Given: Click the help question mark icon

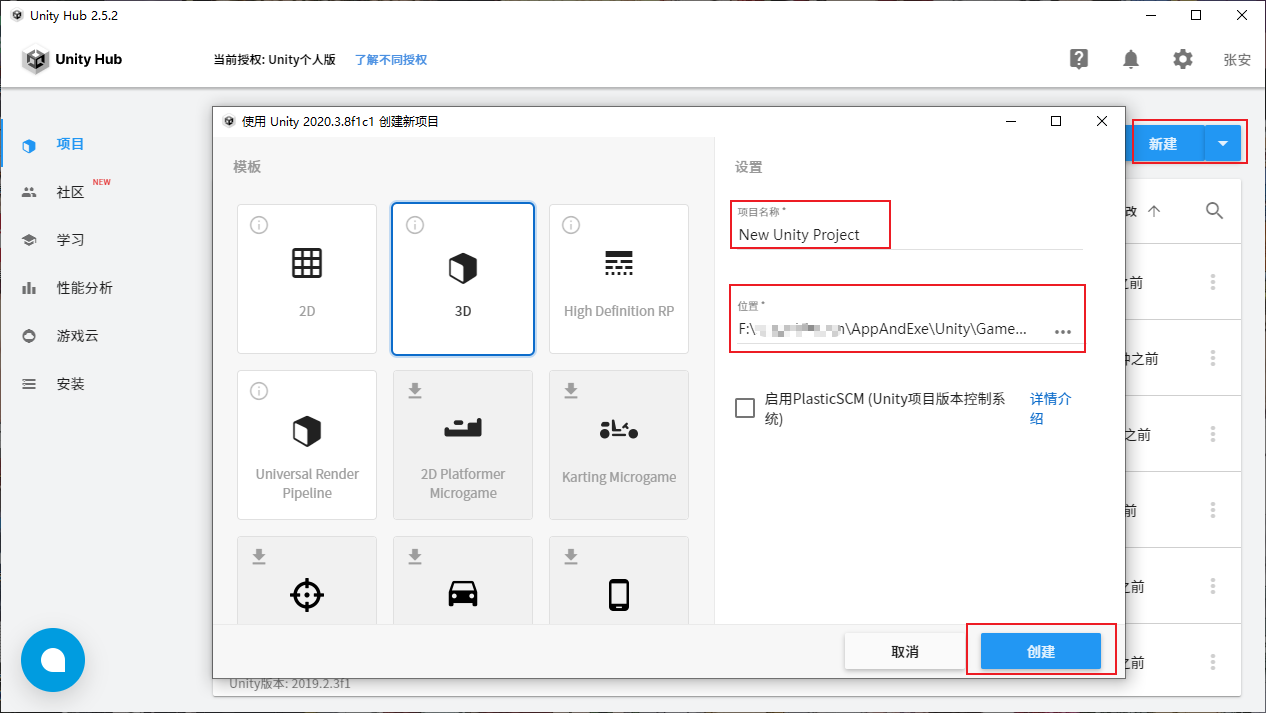Looking at the screenshot, I should pyautogui.click(x=1078, y=59).
